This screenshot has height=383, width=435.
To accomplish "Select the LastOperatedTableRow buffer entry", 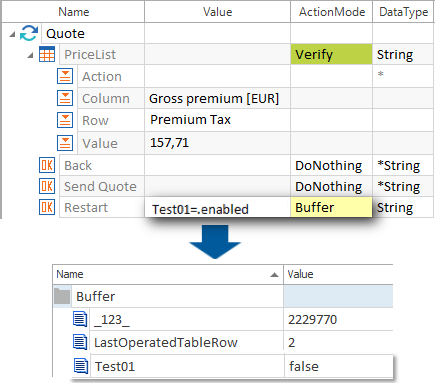I will (166, 342).
